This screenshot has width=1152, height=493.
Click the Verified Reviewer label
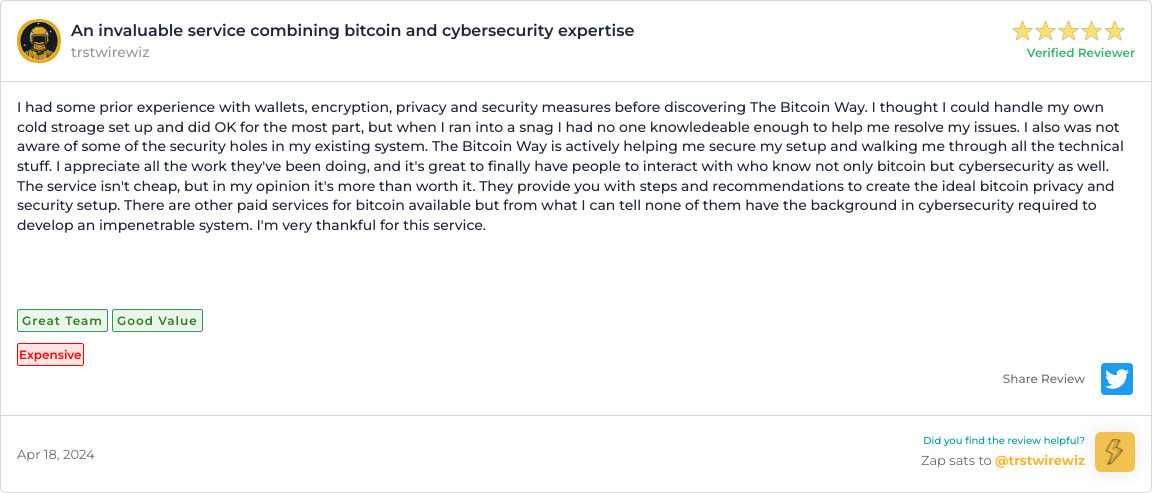pyautogui.click(x=1080, y=53)
